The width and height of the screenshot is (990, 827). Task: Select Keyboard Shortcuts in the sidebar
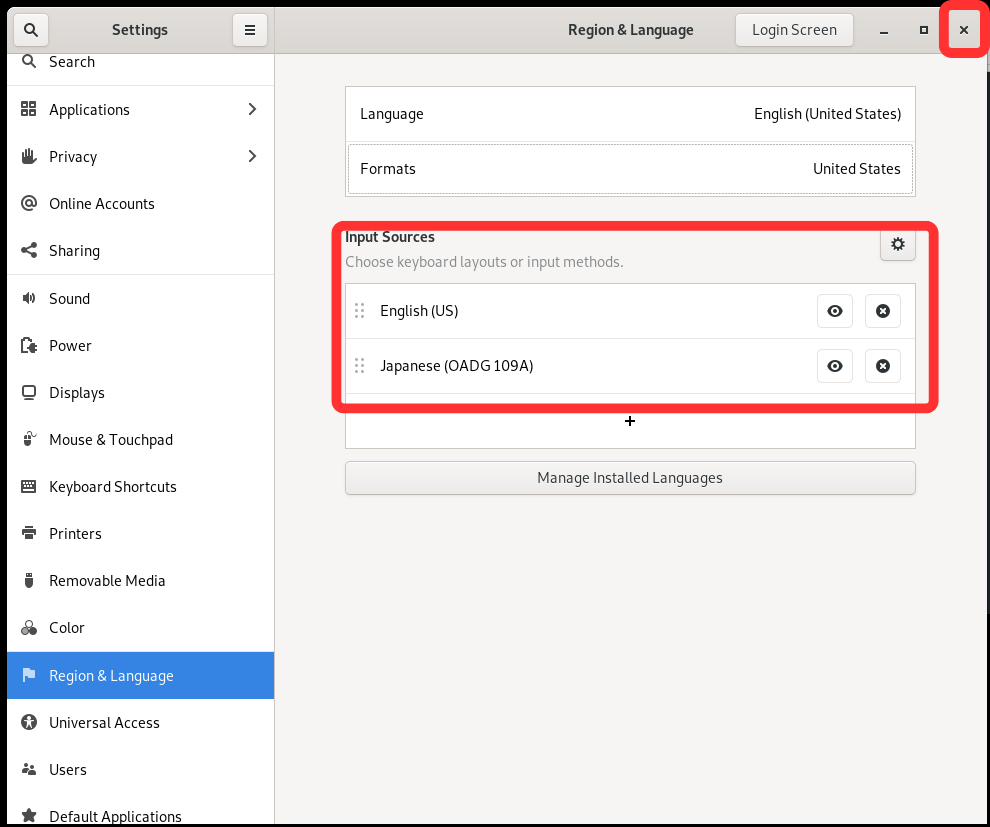[x=112, y=487]
